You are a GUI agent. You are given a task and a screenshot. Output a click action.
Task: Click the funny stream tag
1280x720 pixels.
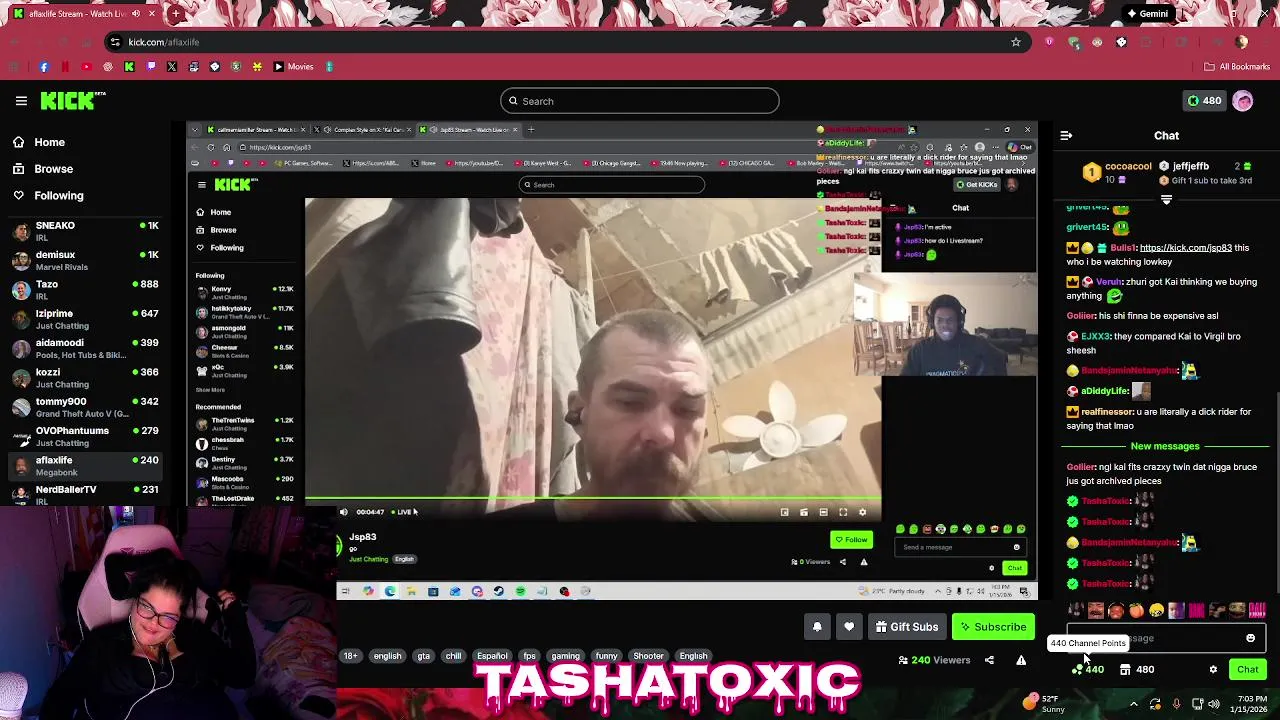(607, 656)
